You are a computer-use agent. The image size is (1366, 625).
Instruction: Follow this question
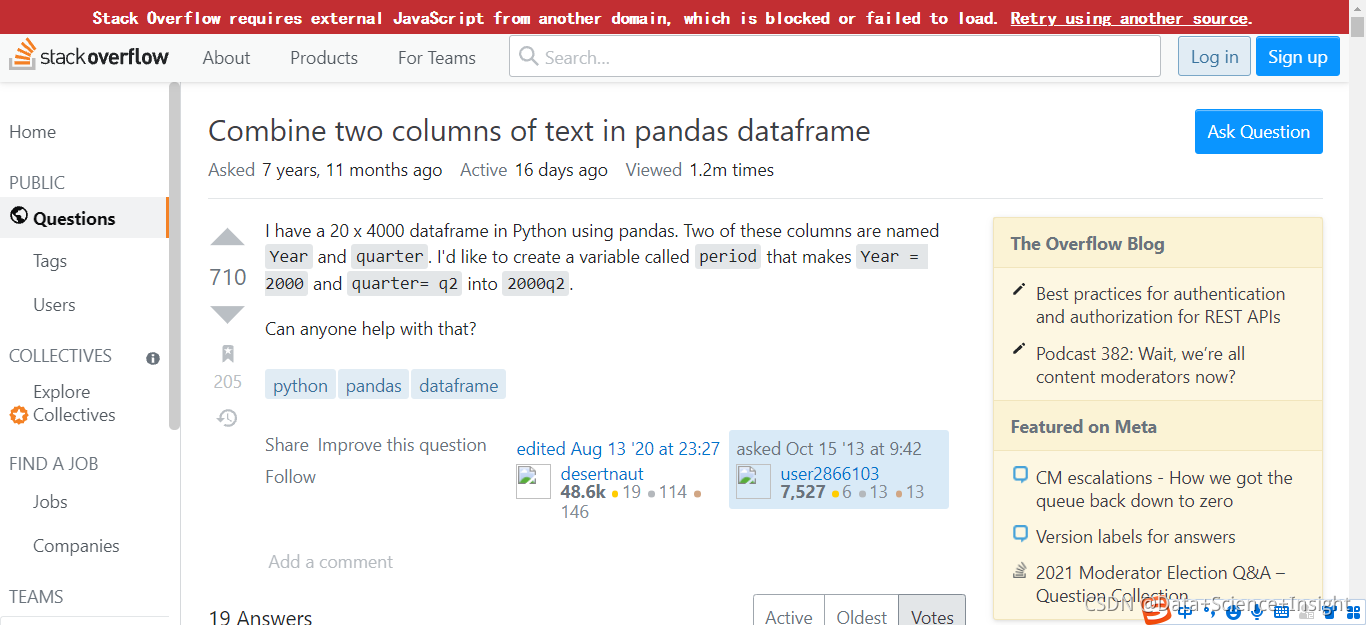click(290, 477)
